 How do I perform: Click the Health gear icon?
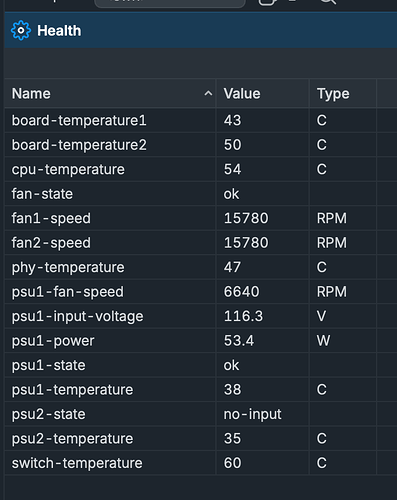click(x=21, y=31)
